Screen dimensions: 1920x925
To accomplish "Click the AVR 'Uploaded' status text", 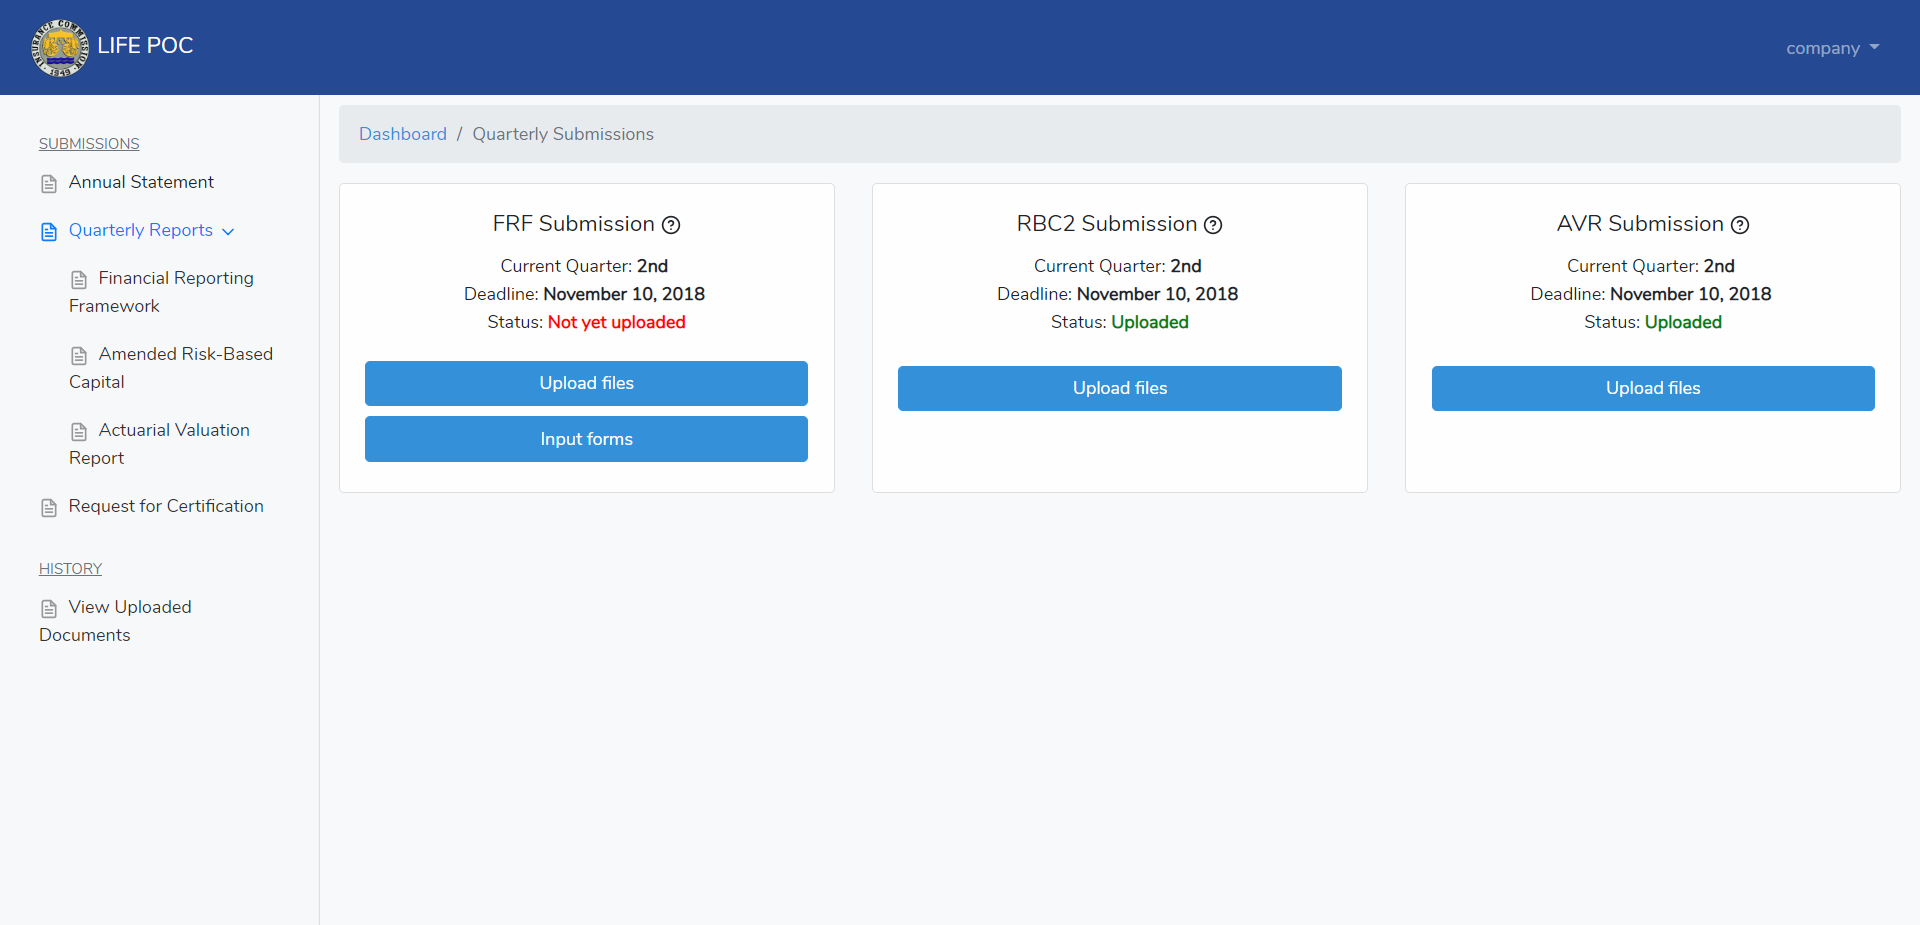I will [x=1683, y=322].
